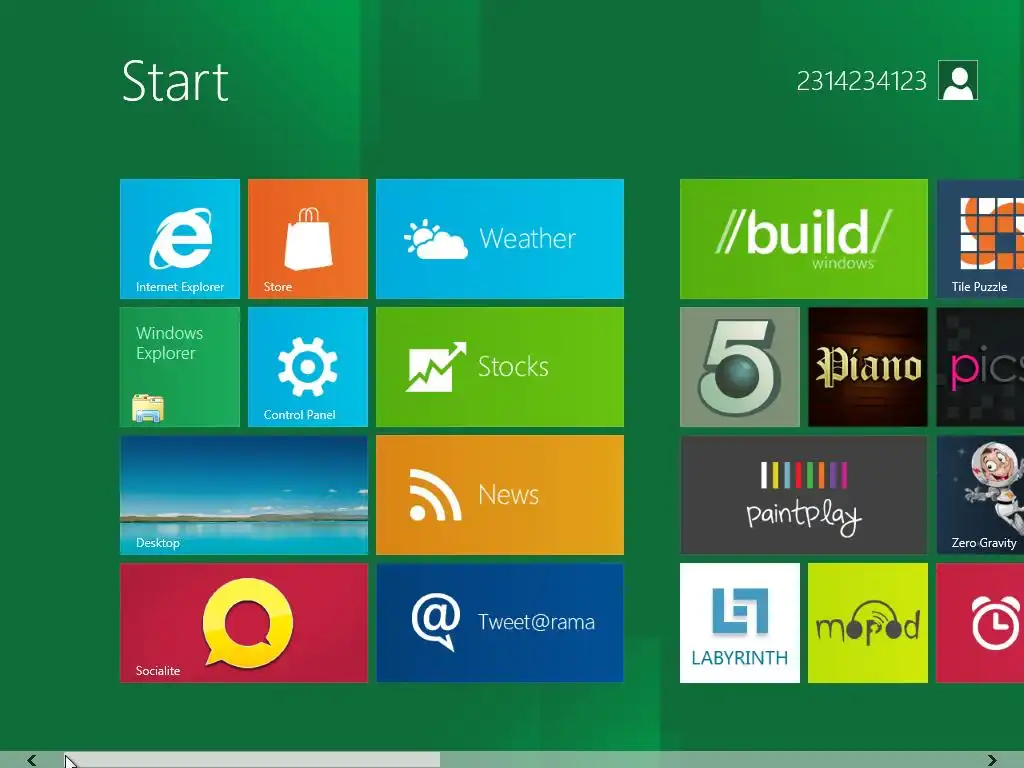Launch the Socialite app tile
This screenshot has width=1024, height=768.
coord(244,622)
